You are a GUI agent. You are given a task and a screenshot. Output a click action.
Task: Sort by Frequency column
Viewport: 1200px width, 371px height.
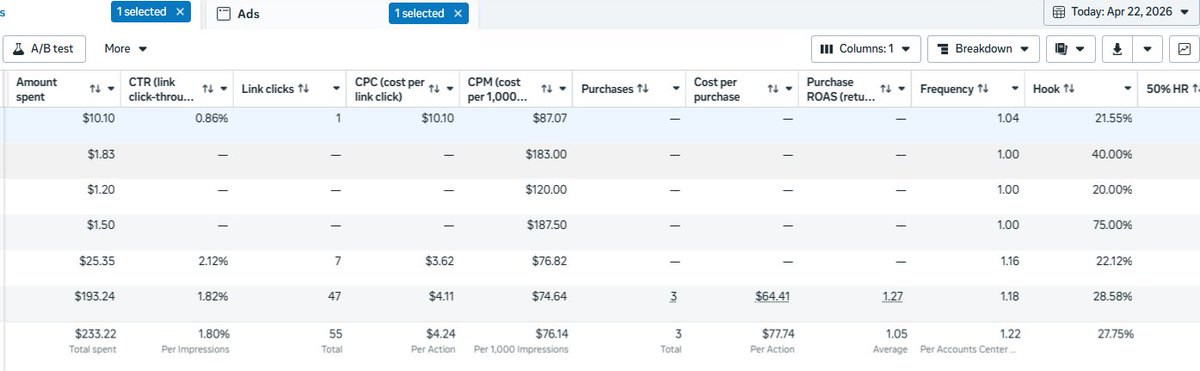tap(983, 89)
